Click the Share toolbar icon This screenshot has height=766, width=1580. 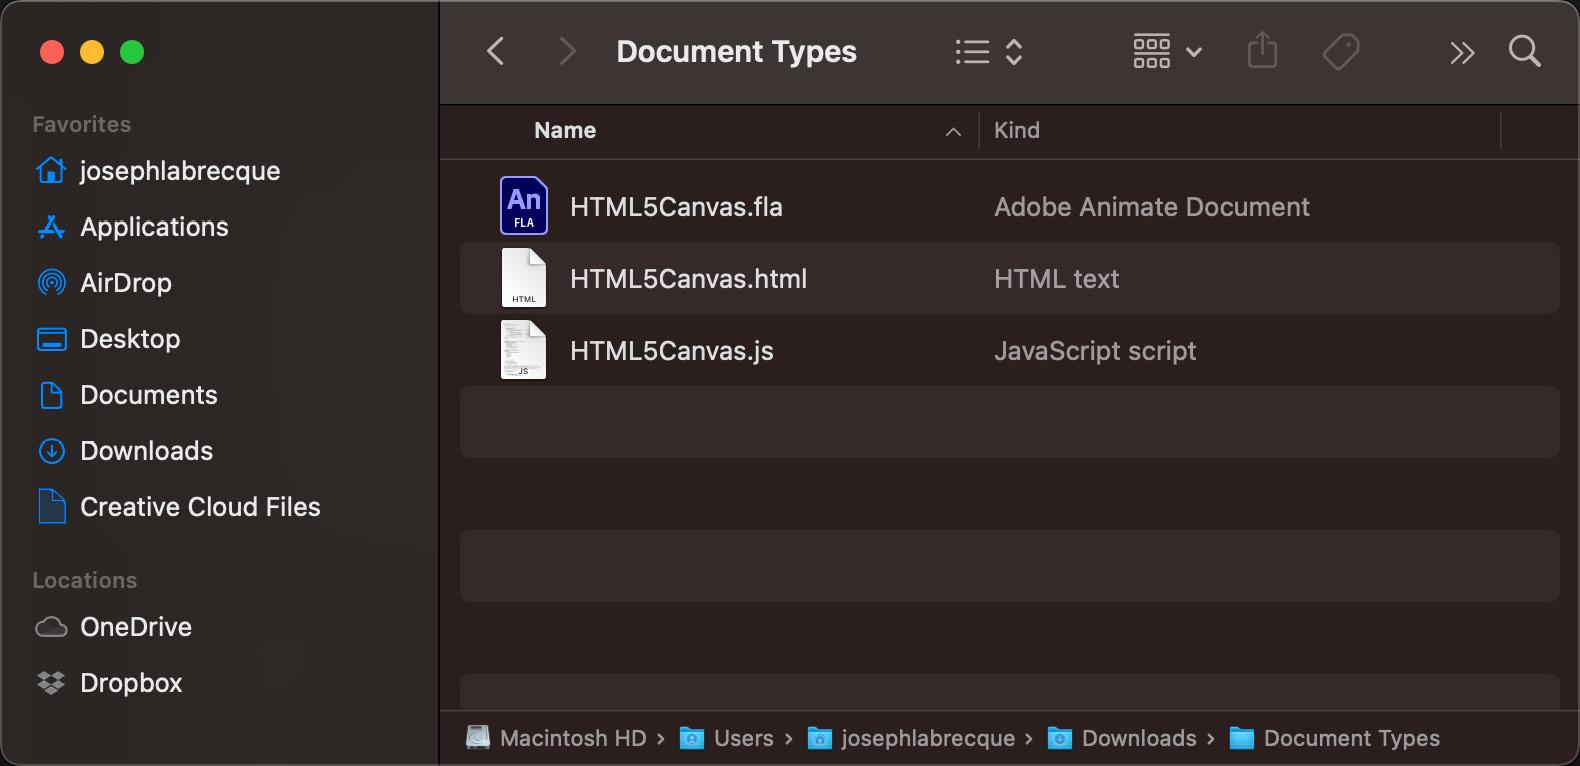[1262, 51]
